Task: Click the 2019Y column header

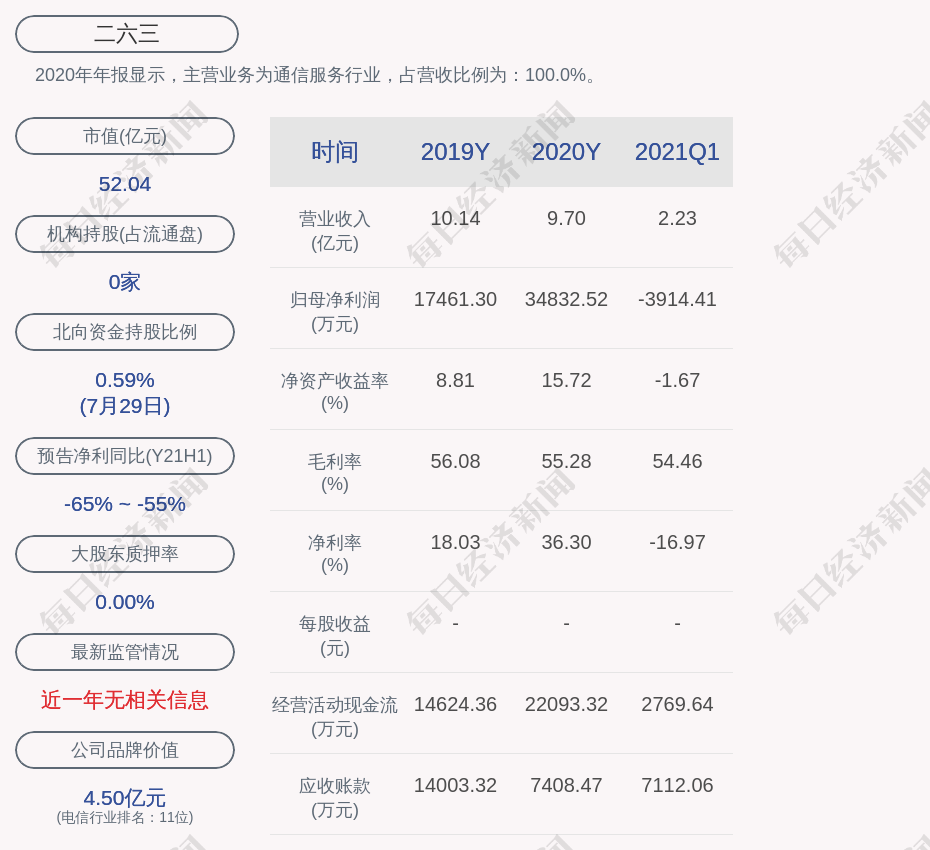Action: 455,152
